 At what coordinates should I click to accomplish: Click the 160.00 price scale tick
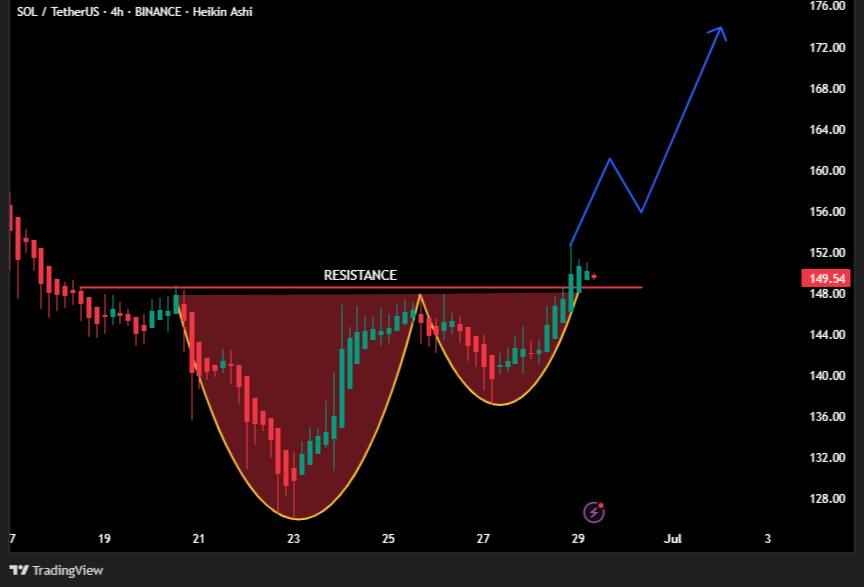(827, 170)
